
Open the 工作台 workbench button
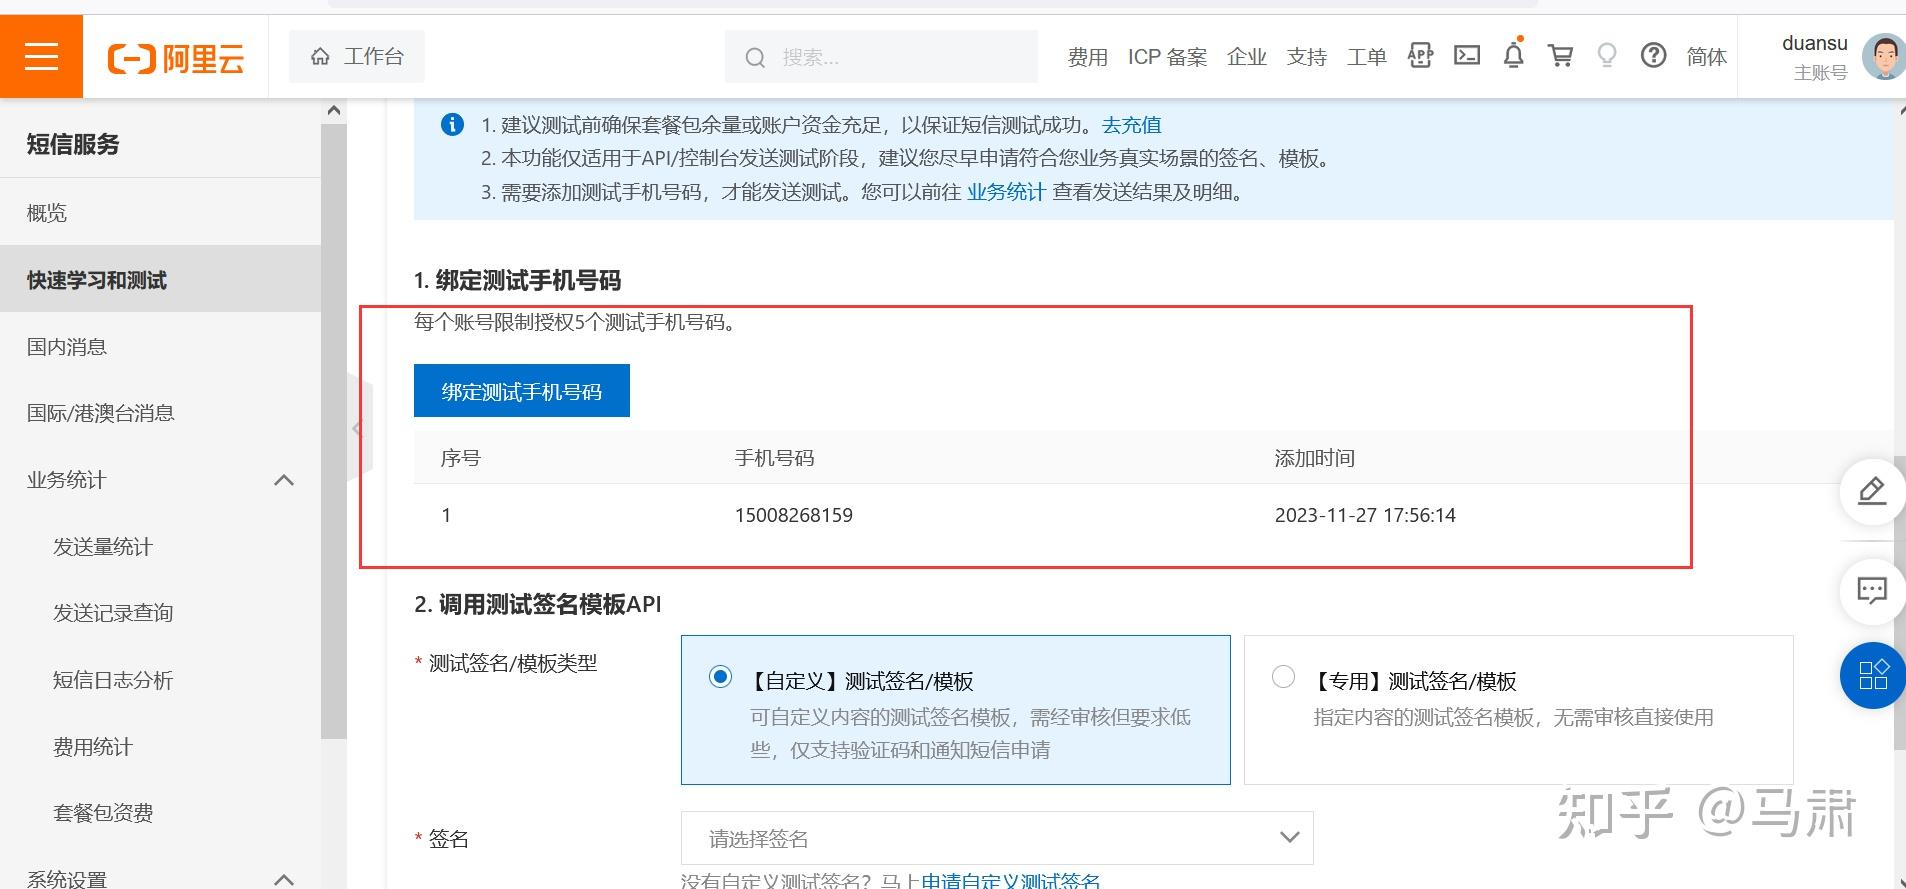pyautogui.click(x=357, y=56)
